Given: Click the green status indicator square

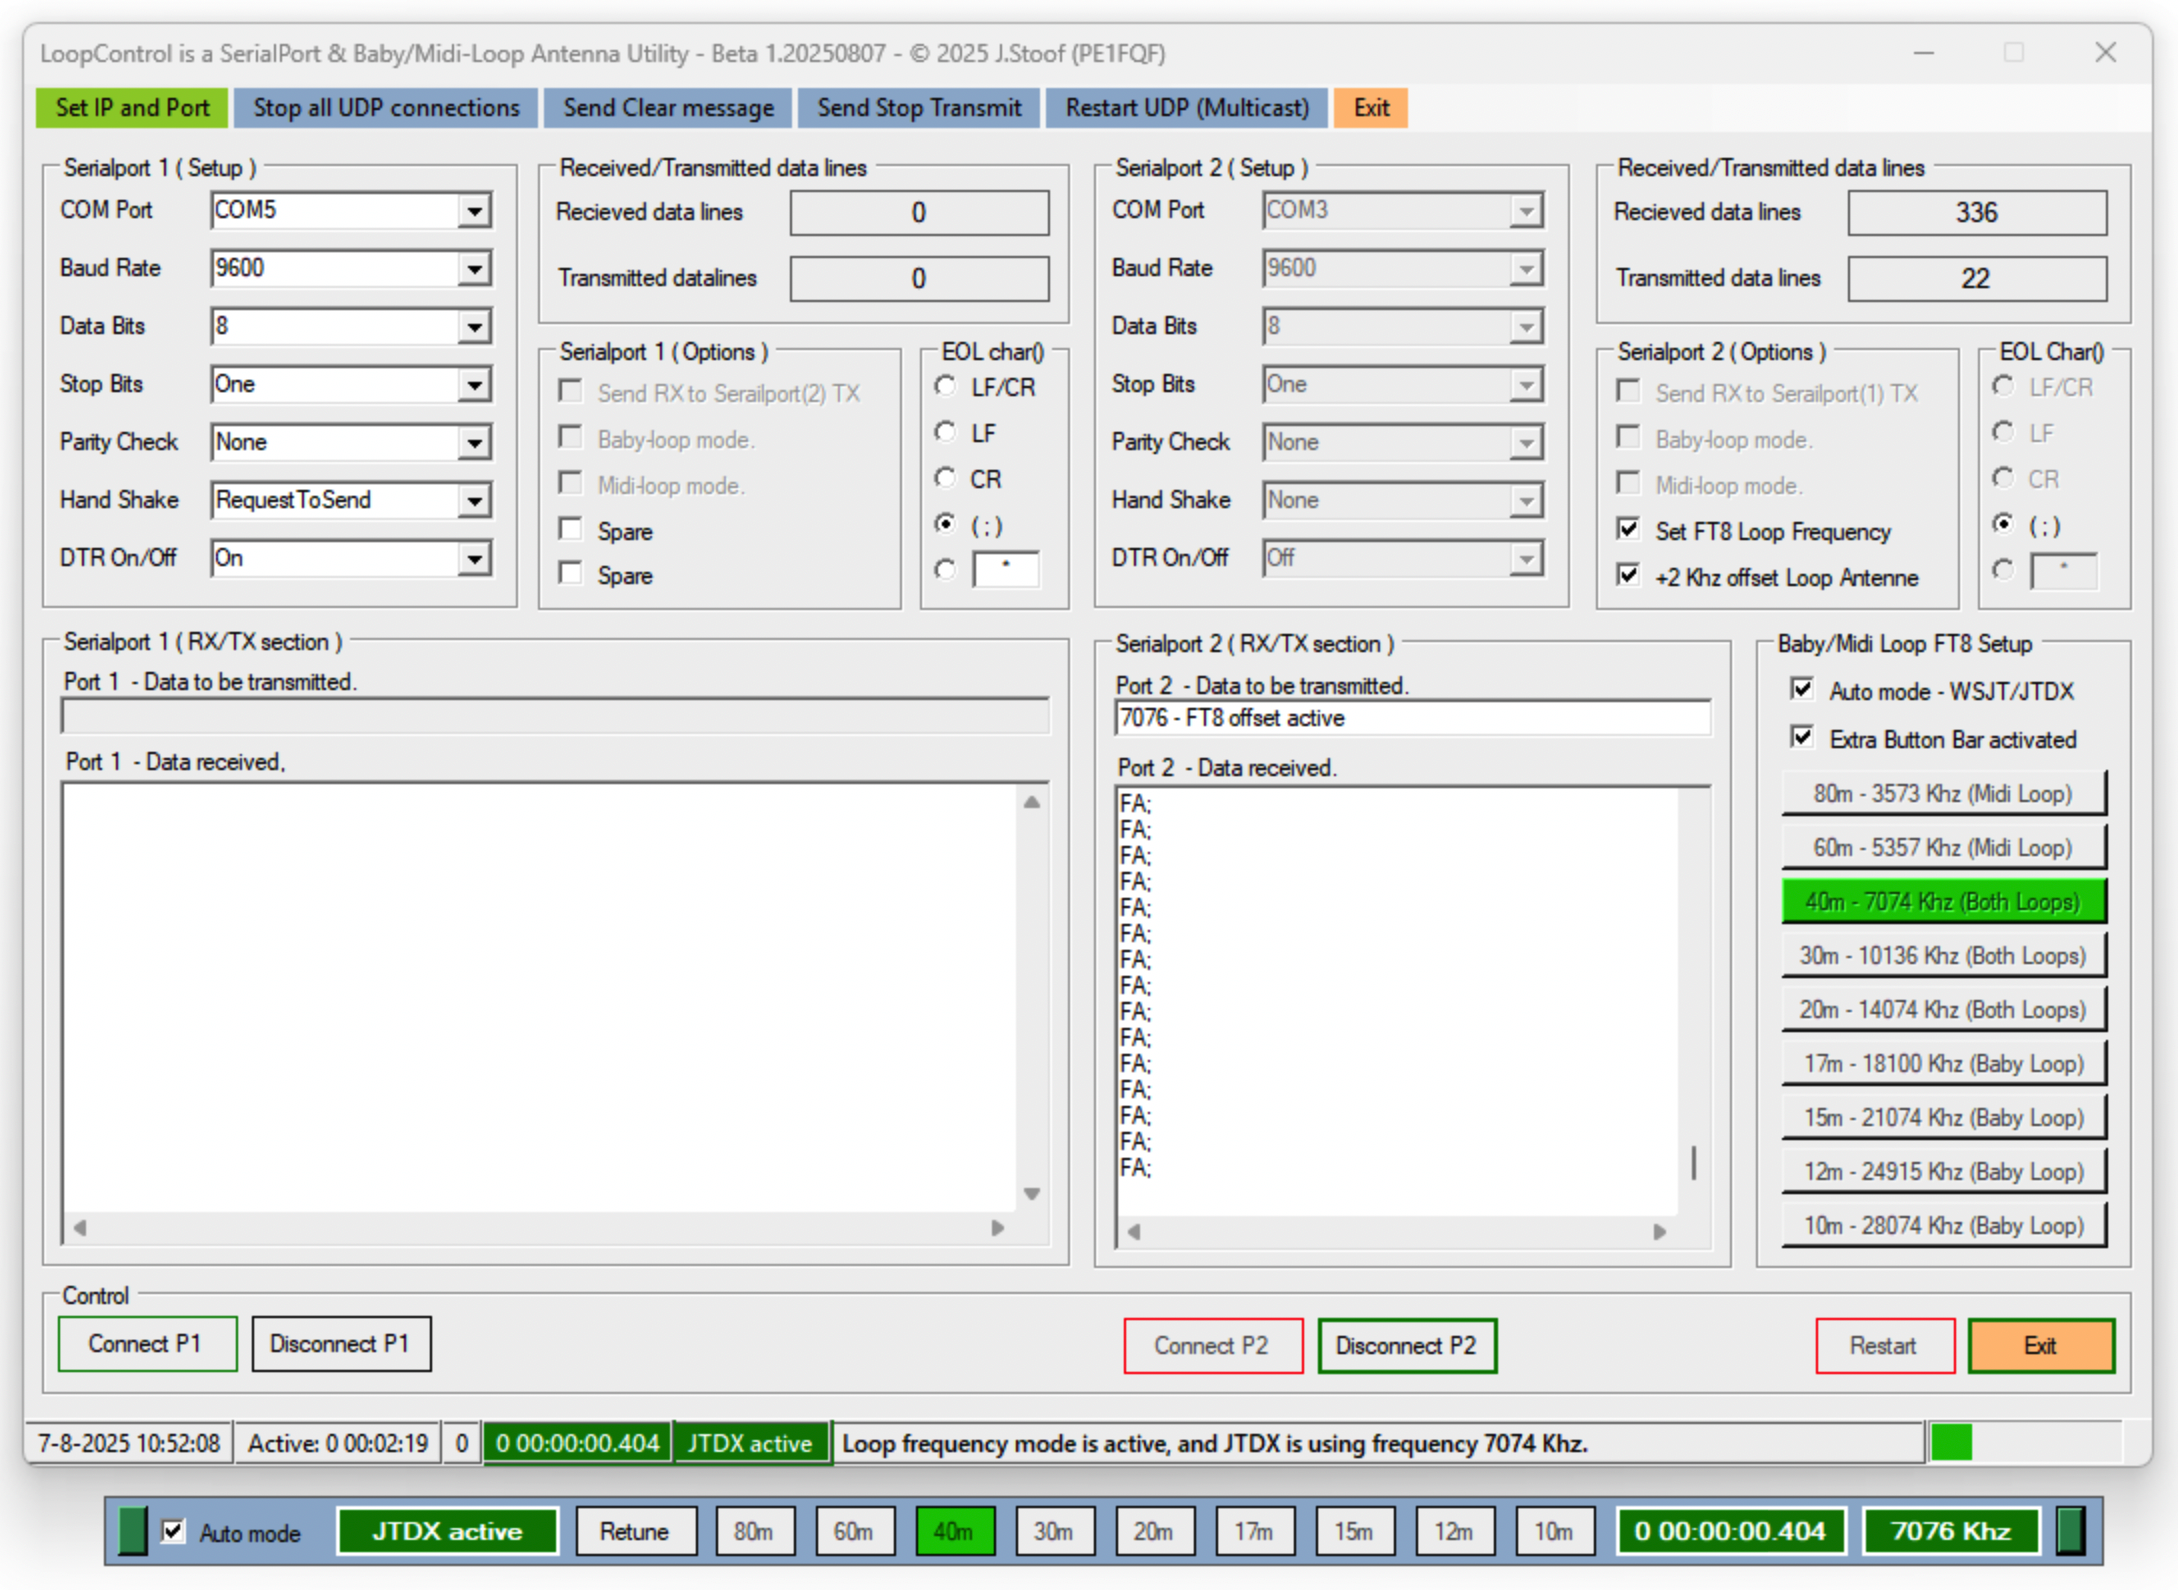Looking at the screenshot, I should 1950,1442.
